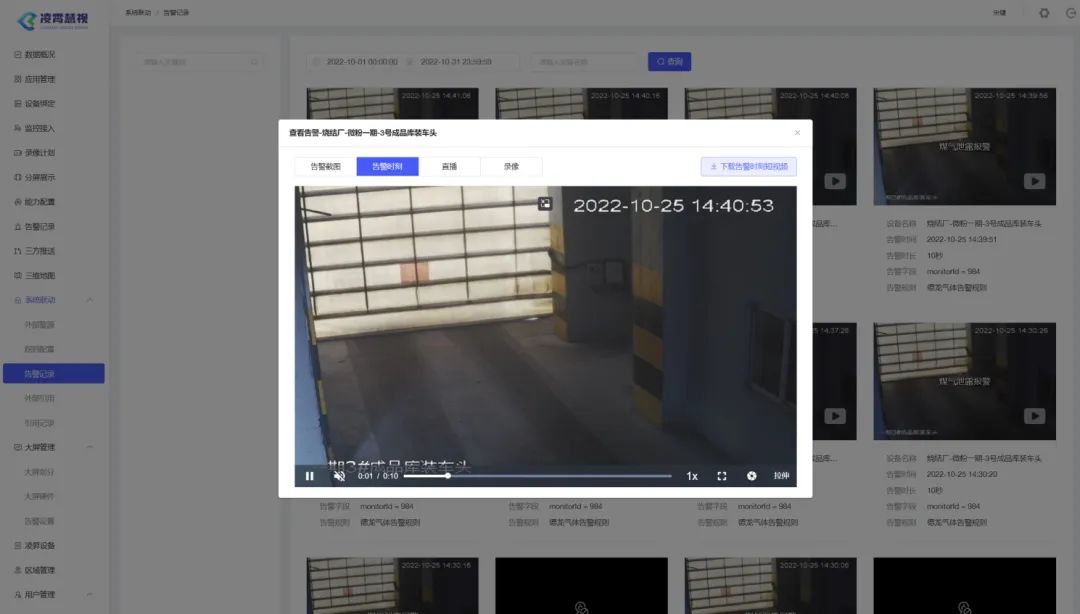The height and width of the screenshot is (614, 1080).
Task: Play the video on thumbnail 14:30:26
Action: 1034,416
